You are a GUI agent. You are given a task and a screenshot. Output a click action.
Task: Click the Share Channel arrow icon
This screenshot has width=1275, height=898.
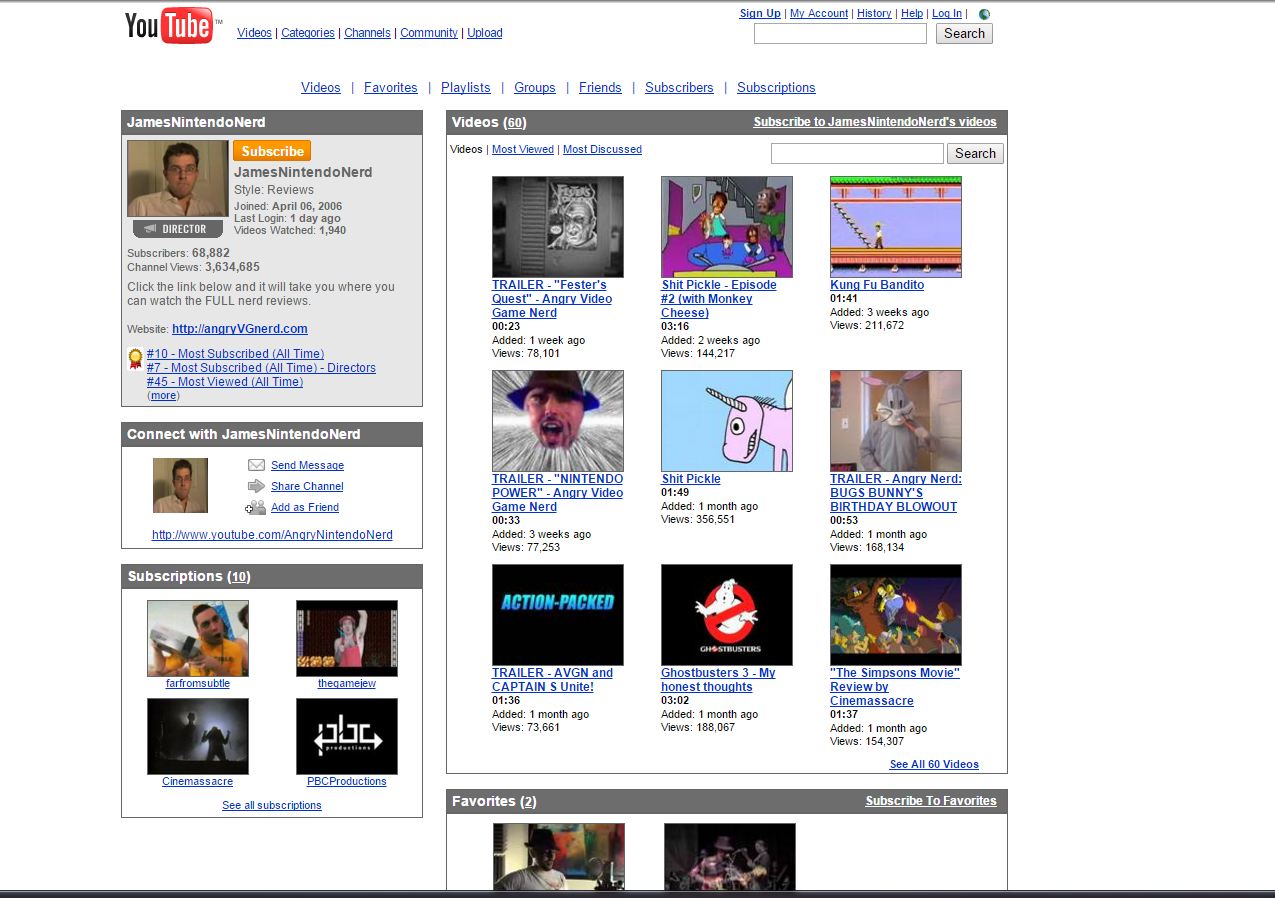[256, 486]
